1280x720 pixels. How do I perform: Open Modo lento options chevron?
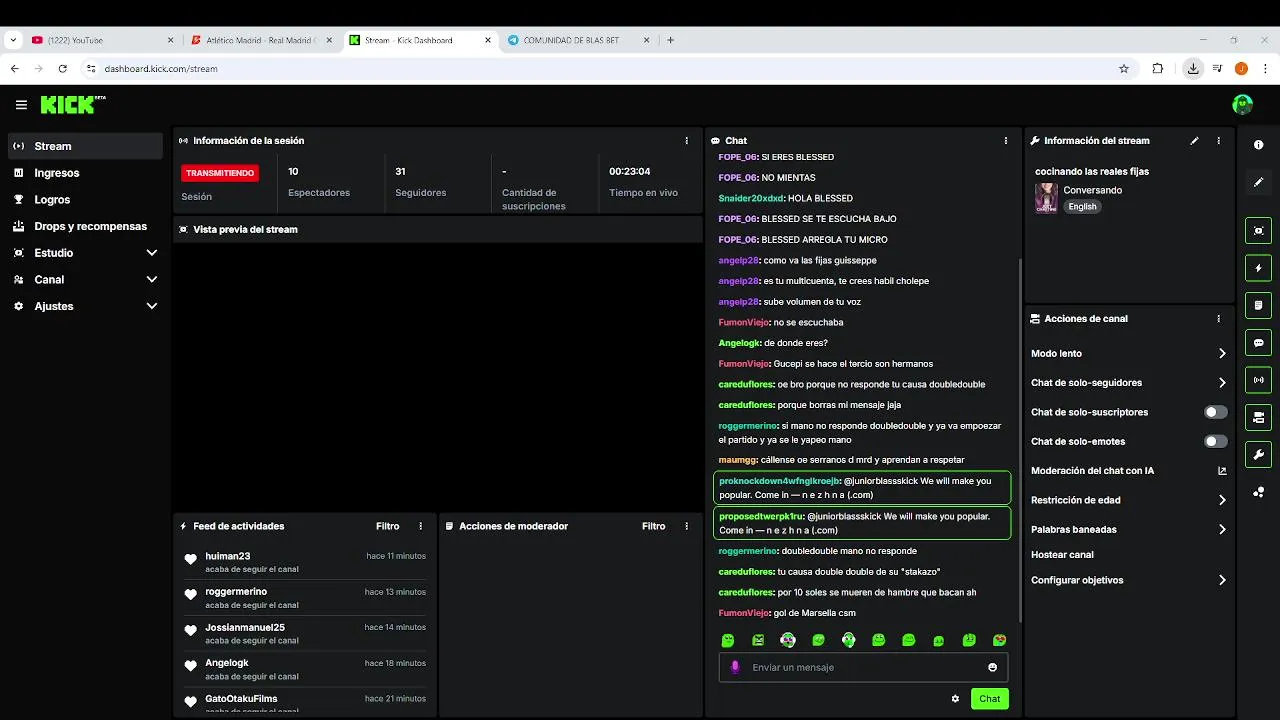(1222, 354)
